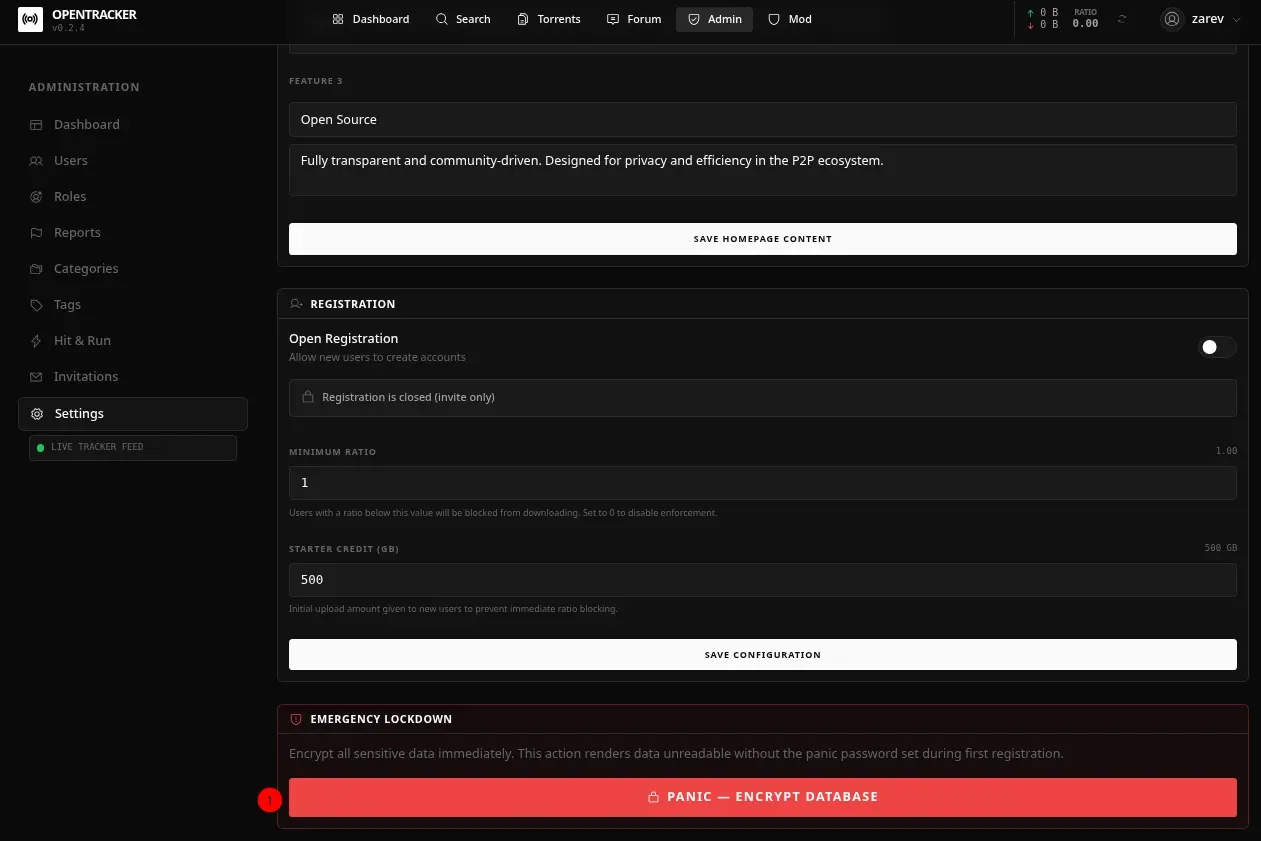Click the Minimum Ratio input field

coord(762,483)
